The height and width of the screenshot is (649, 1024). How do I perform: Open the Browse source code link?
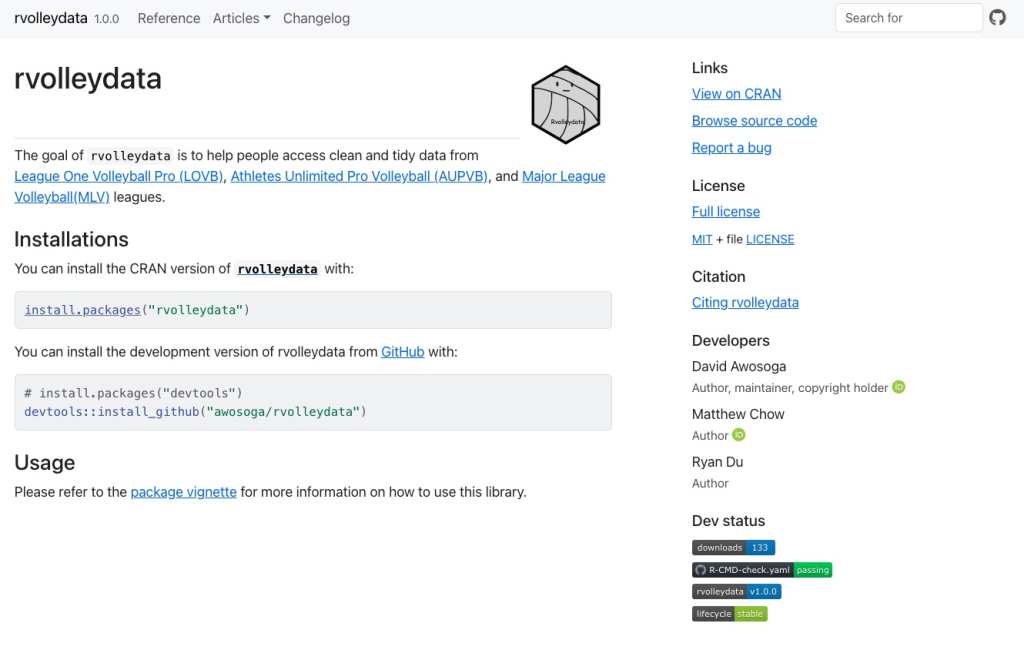[x=754, y=121]
